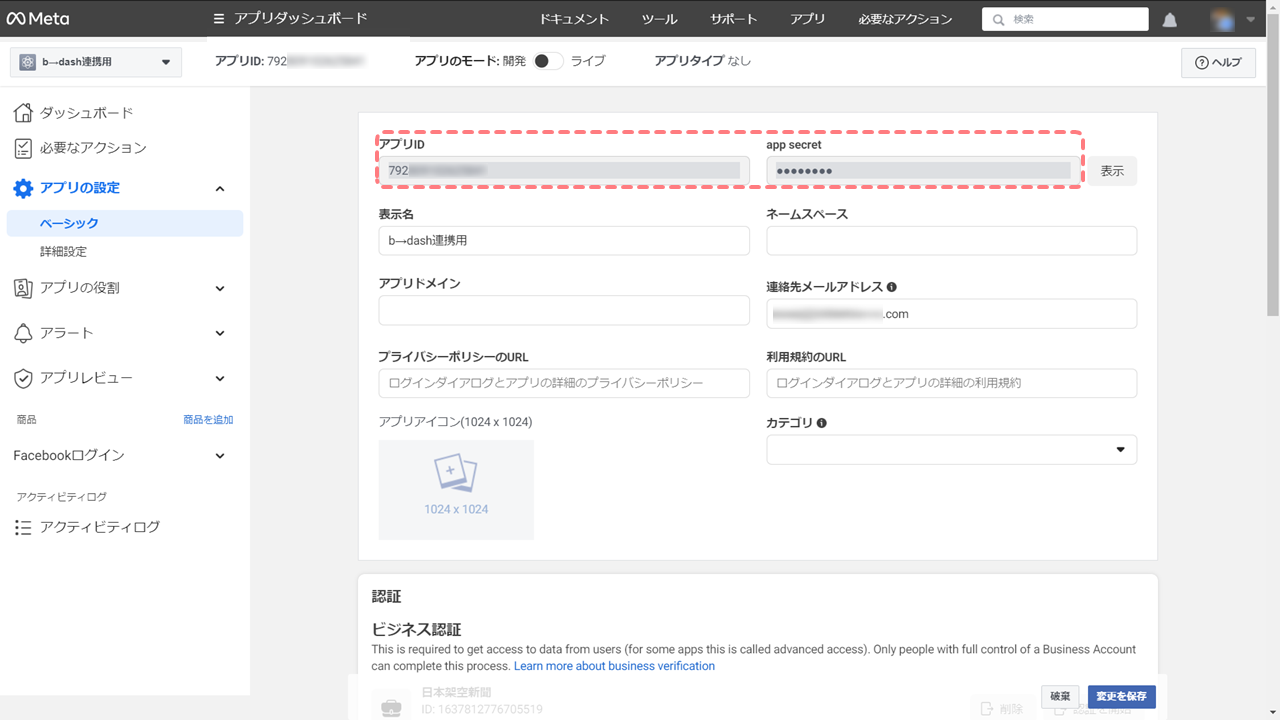Click the ダッシュボード home icon
The image size is (1280, 720).
coord(23,113)
